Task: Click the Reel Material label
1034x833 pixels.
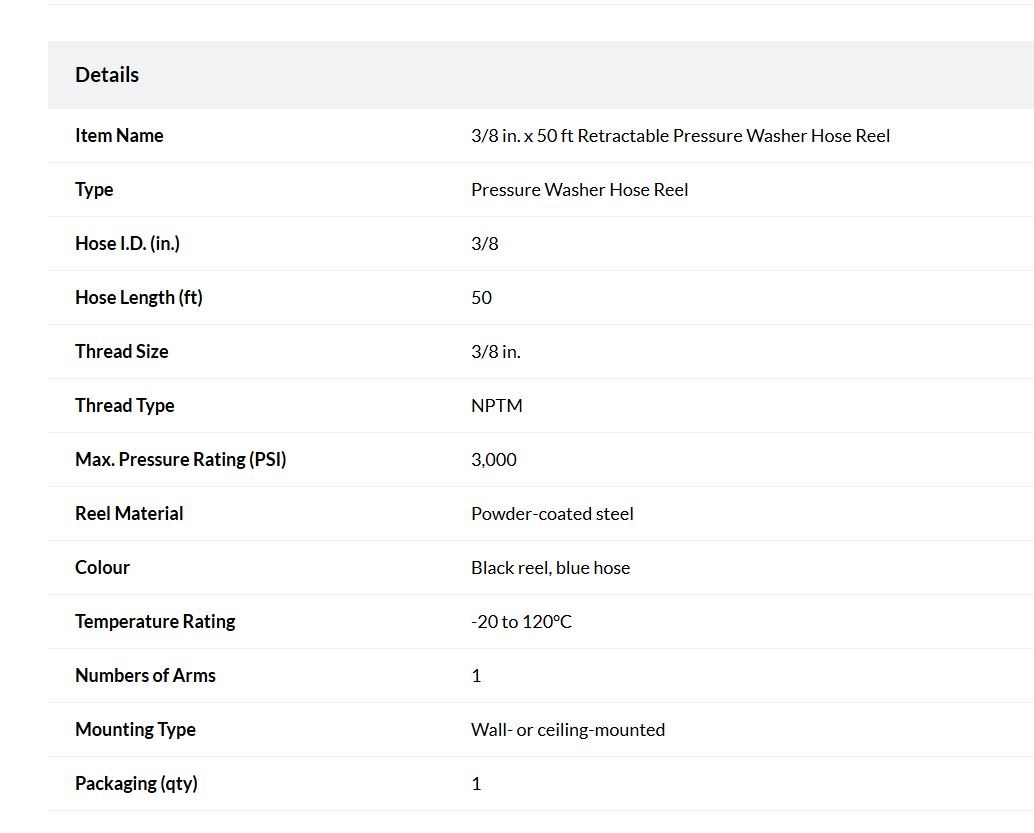Action: (x=129, y=514)
